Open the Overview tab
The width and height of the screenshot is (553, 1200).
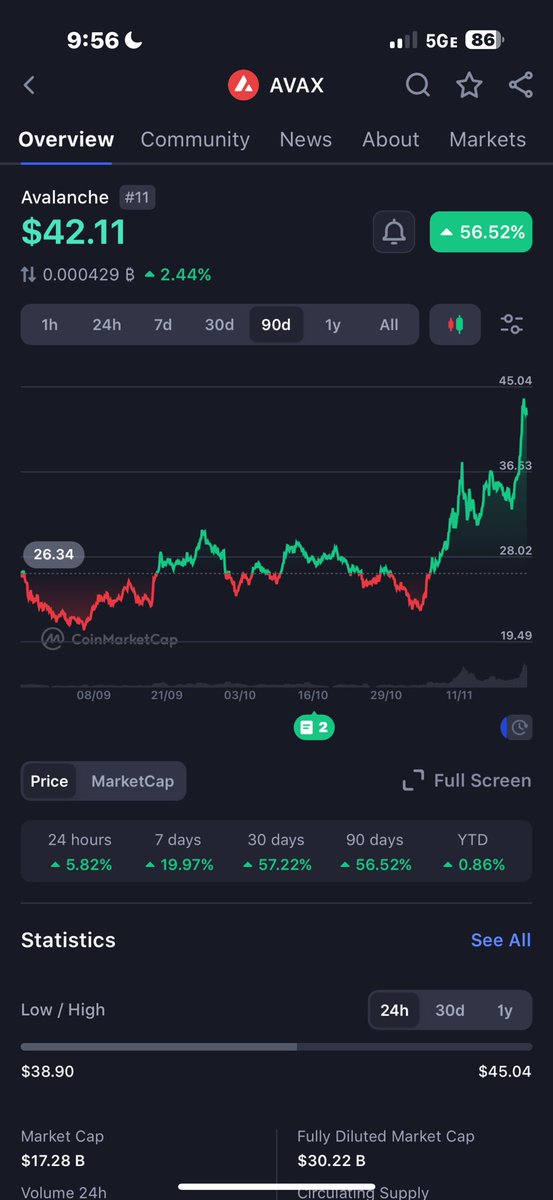pyautogui.click(x=66, y=139)
